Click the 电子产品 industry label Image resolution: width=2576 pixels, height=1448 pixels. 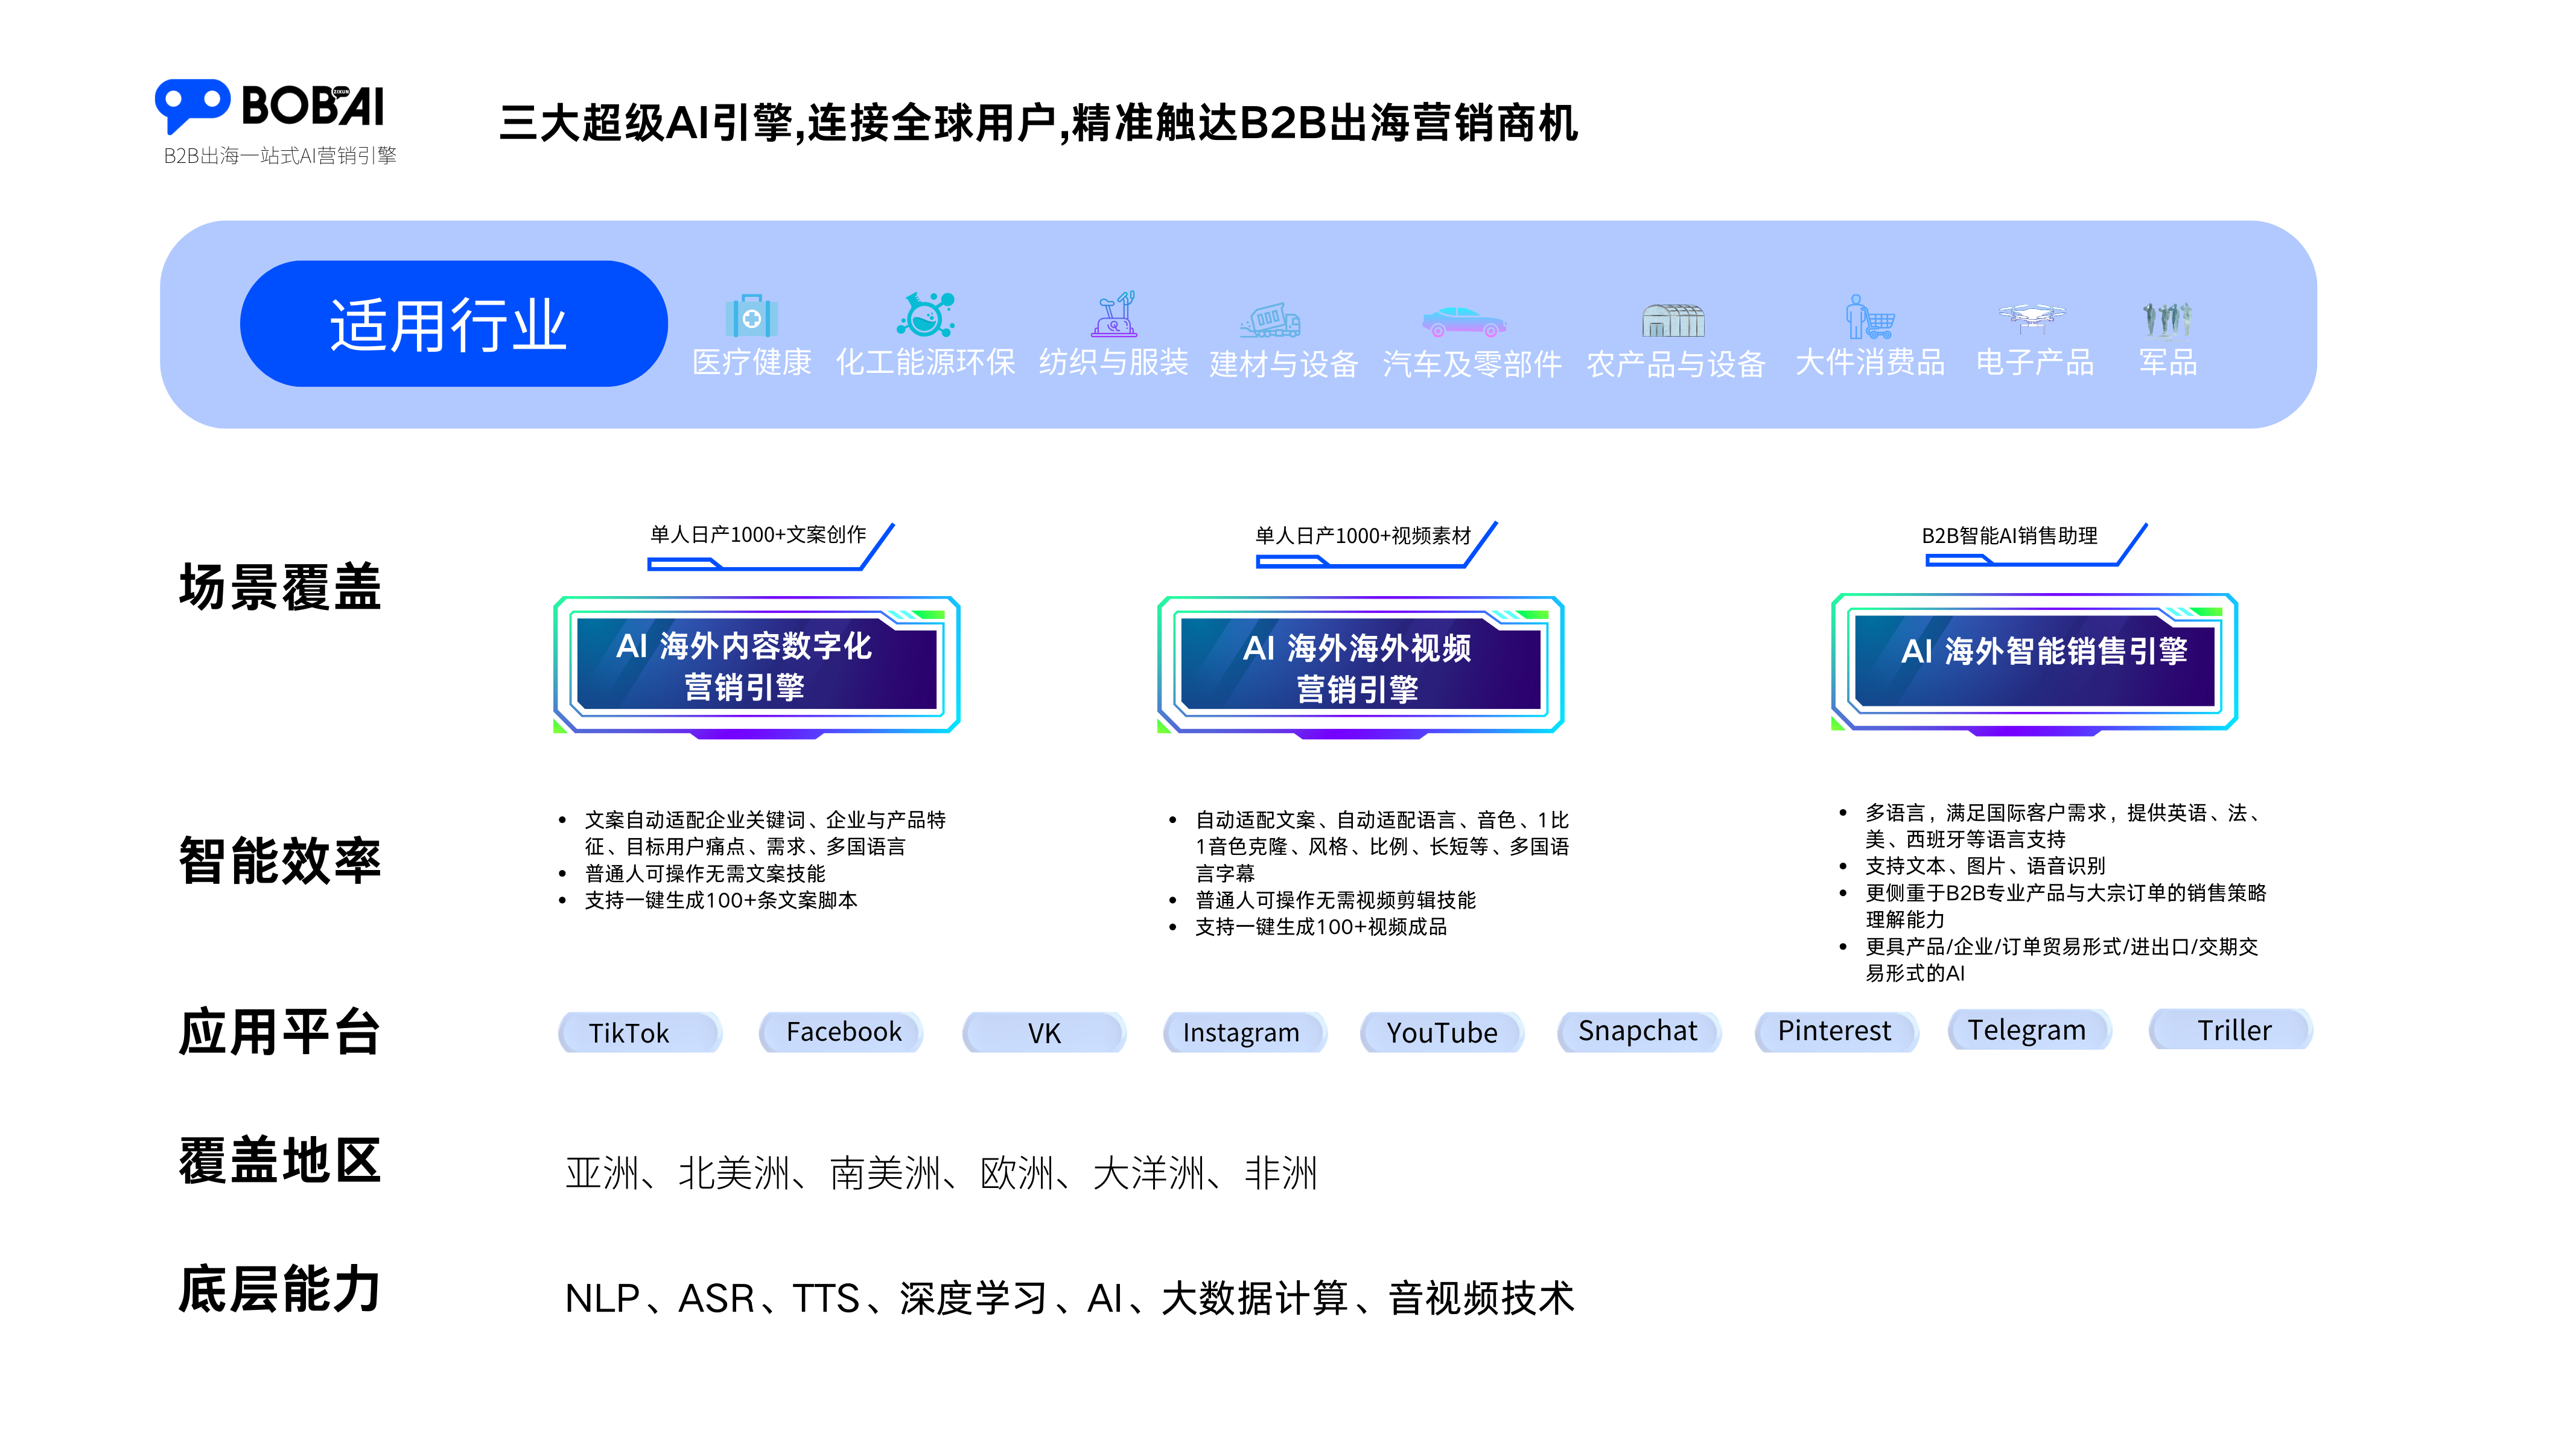[2034, 362]
